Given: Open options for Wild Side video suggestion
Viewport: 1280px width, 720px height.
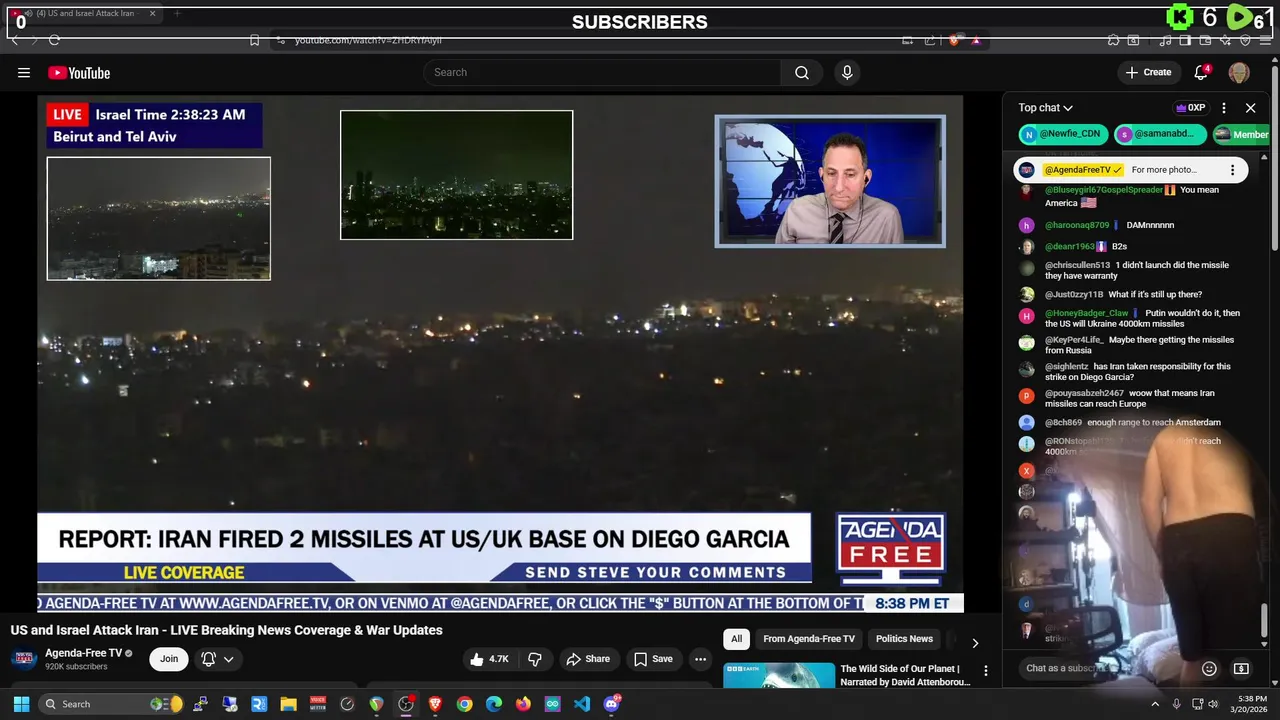Looking at the screenshot, I should tap(985, 671).
